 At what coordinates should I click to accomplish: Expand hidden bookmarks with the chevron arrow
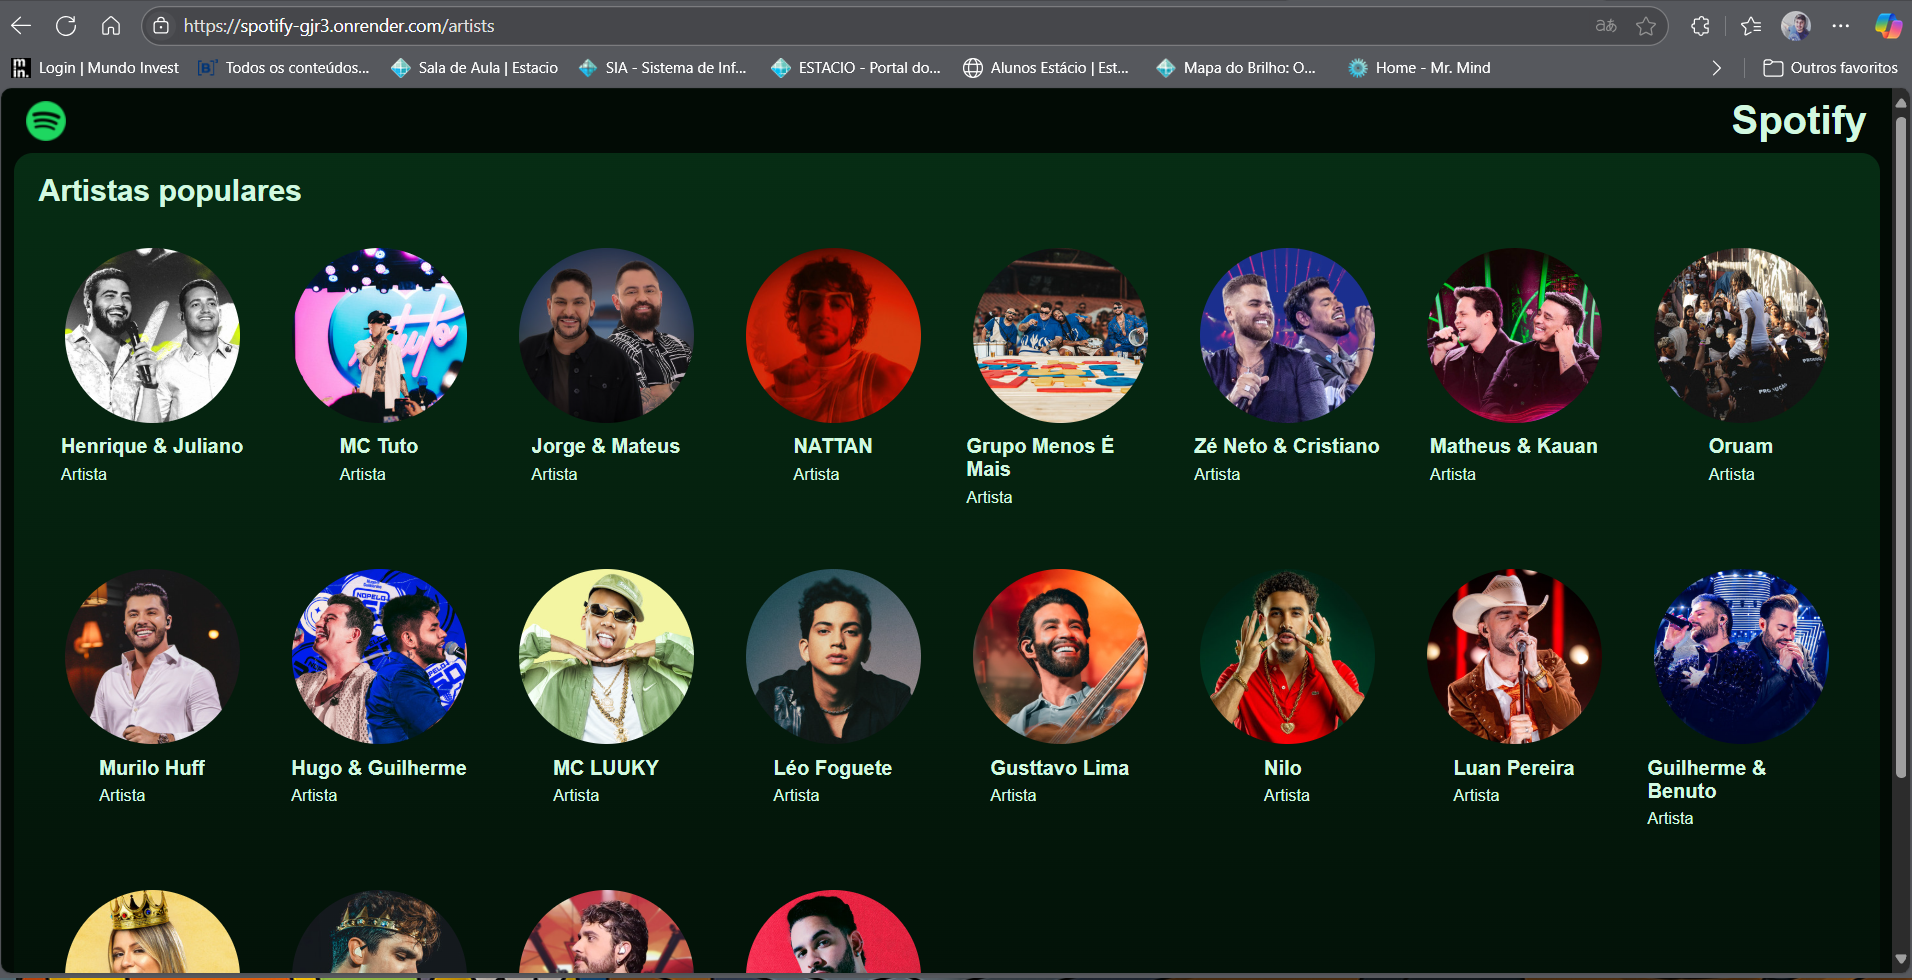pos(1716,68)
